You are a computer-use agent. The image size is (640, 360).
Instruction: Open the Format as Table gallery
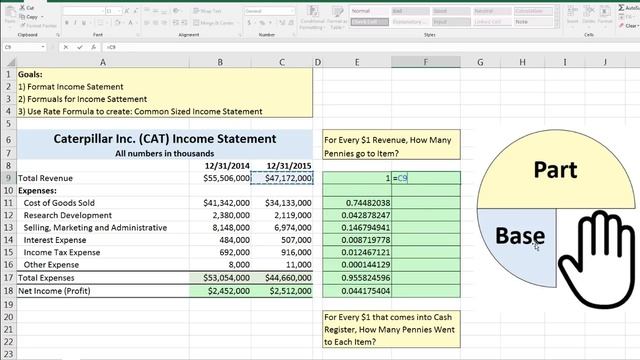[x=337, y=18]
